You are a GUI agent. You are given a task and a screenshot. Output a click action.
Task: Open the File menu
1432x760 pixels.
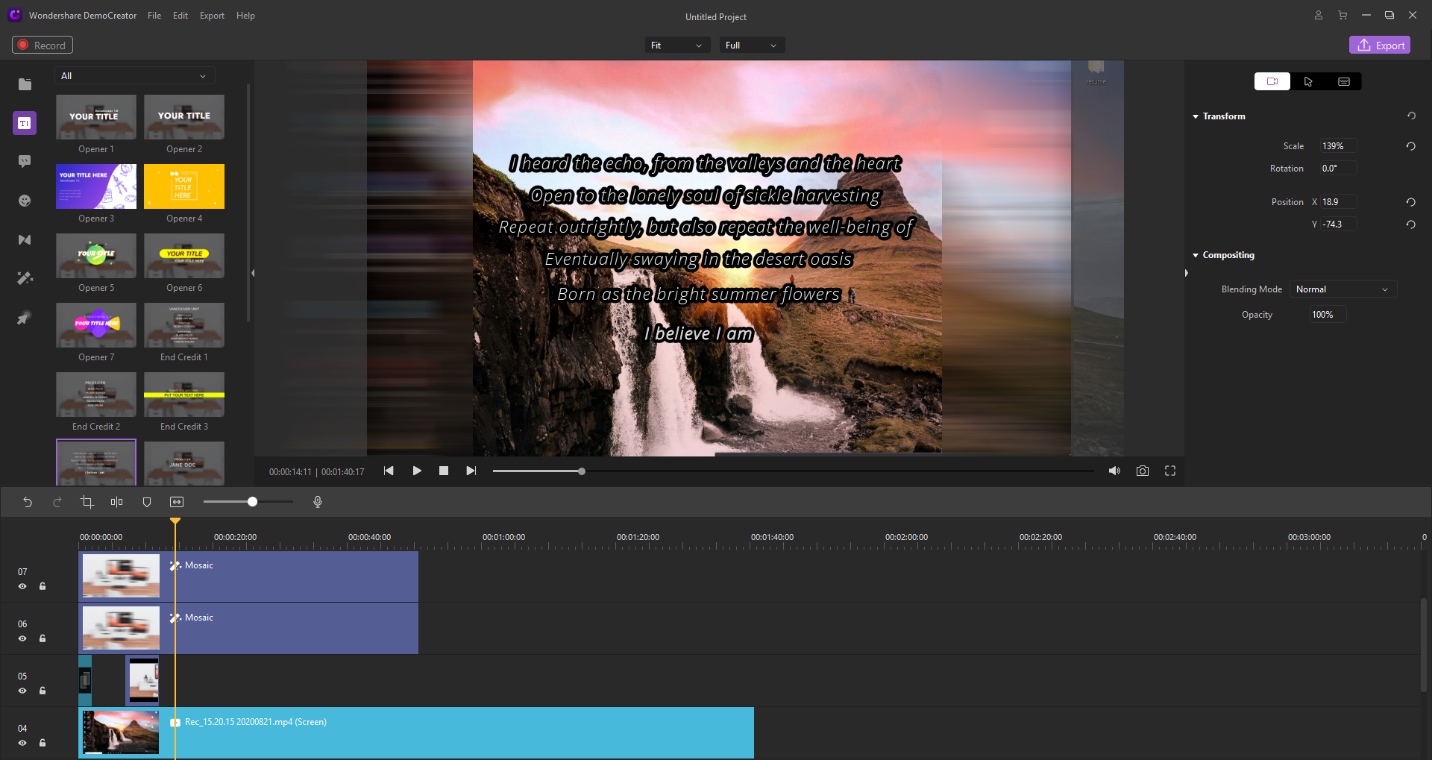154,16
